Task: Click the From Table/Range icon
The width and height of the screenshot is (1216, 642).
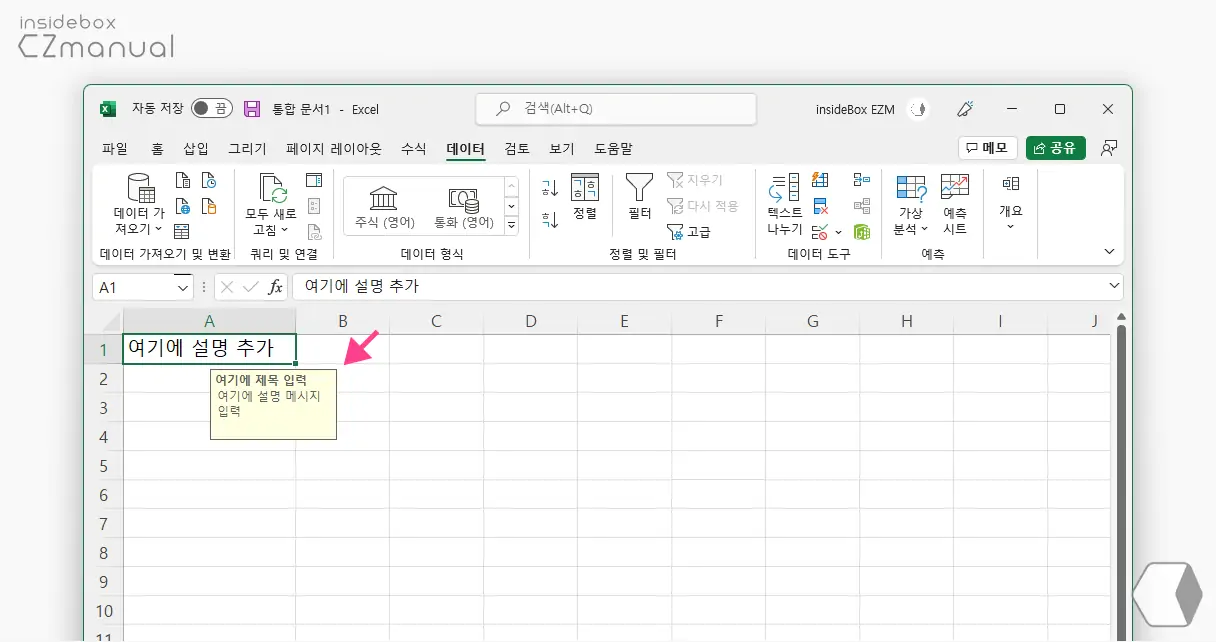Action: 183,232
